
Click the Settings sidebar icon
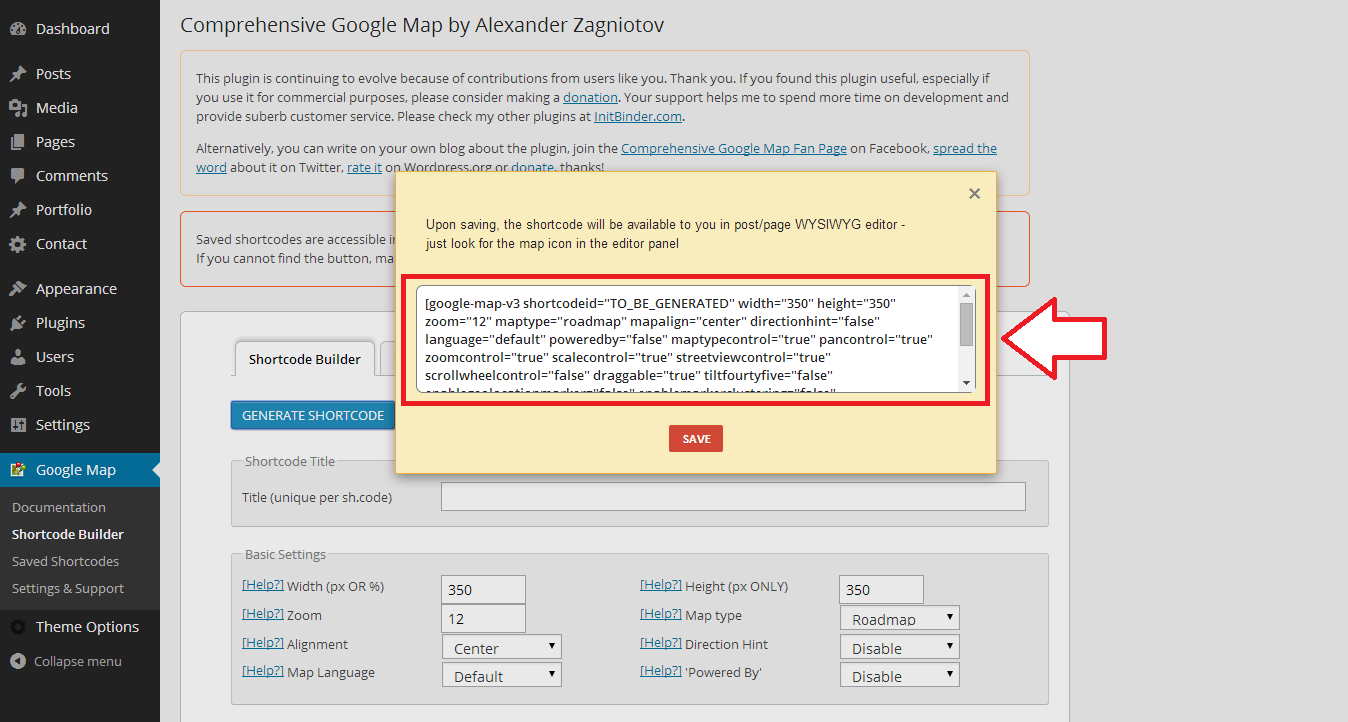point(18,425)
